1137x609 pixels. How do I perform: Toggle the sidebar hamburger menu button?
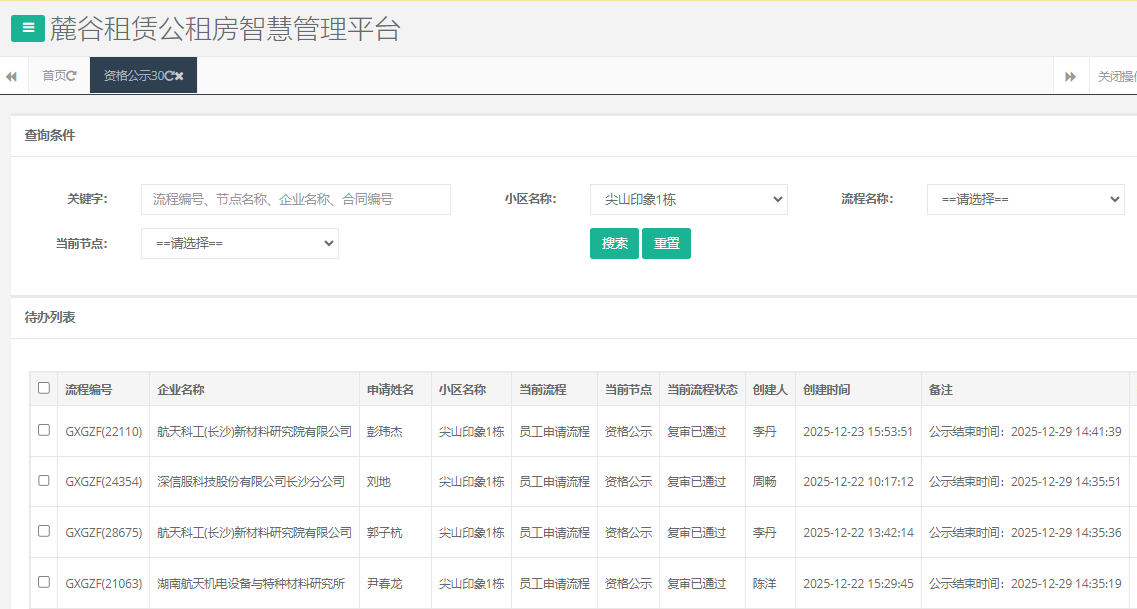27,28
